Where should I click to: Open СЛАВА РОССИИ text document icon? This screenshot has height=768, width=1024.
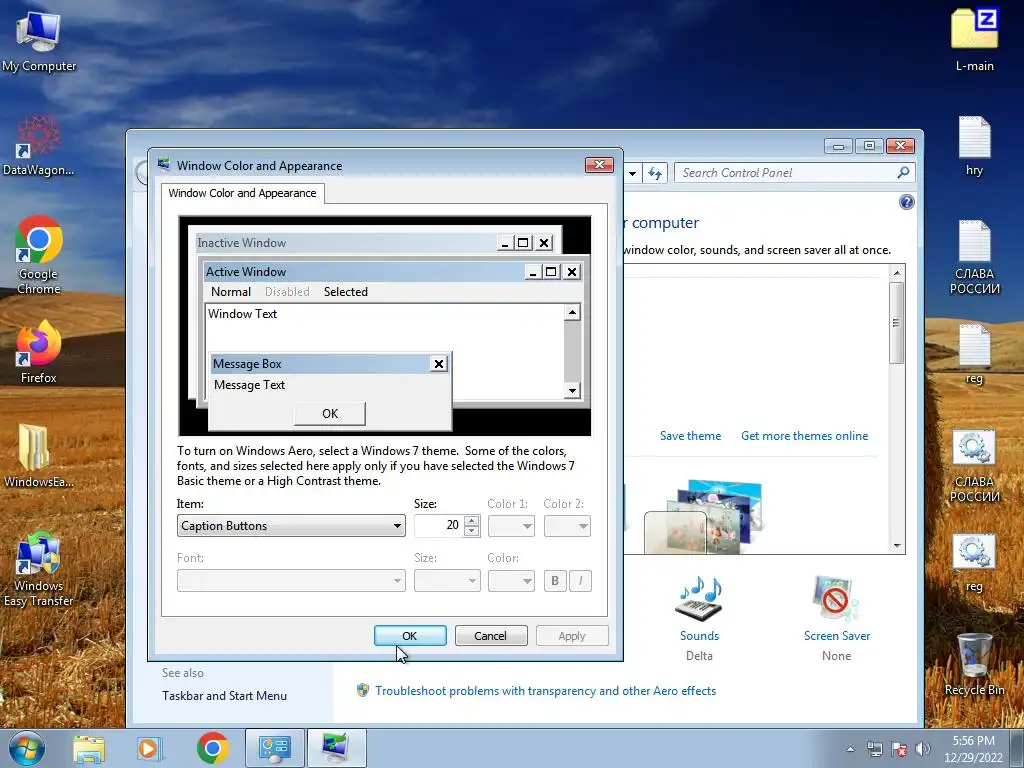[974, 257]
